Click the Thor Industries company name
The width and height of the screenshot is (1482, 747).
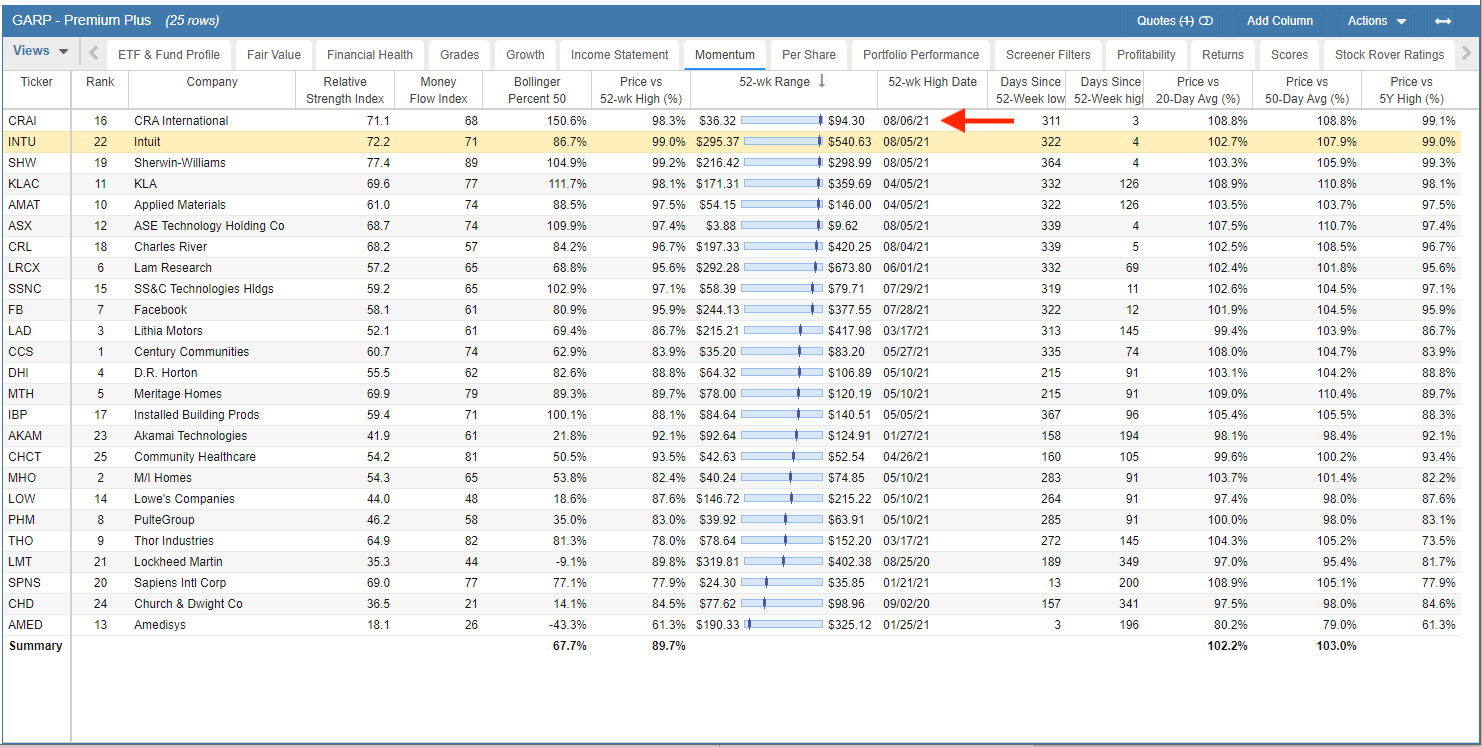click(x=174, y=541)
